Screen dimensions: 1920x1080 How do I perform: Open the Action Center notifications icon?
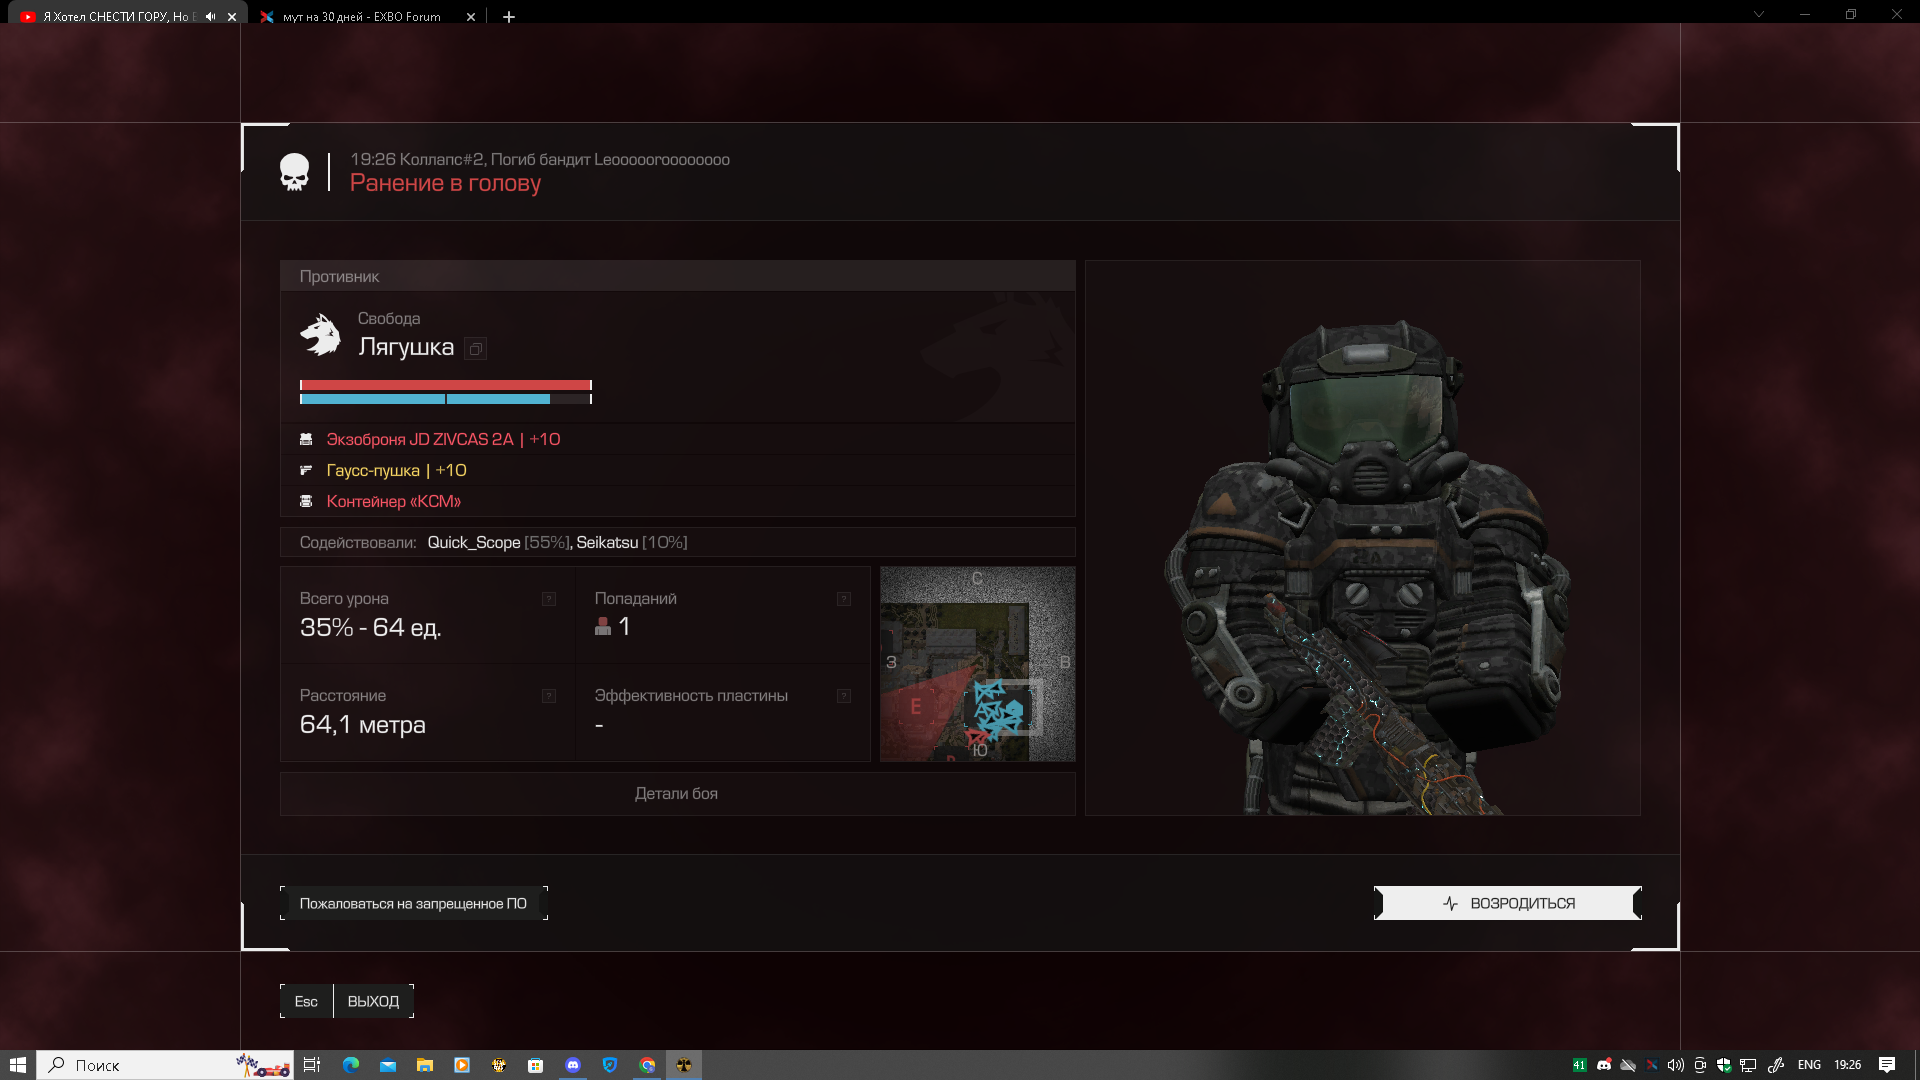click(1887, 1065)
